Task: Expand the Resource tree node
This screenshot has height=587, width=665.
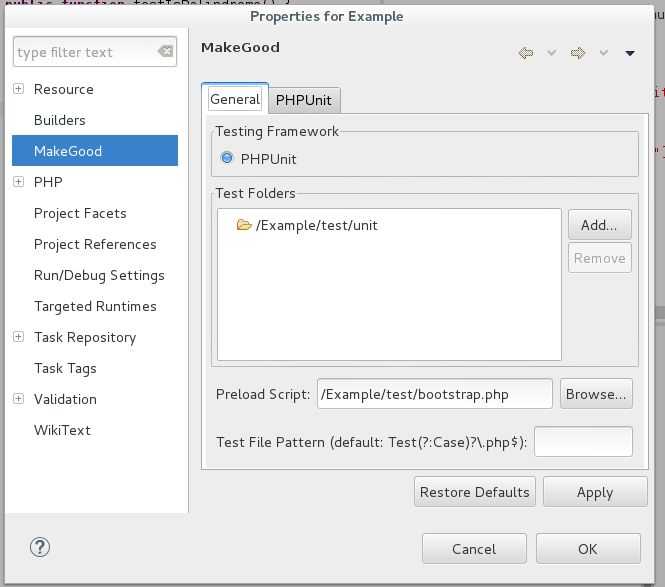Action: coord(18,89)
